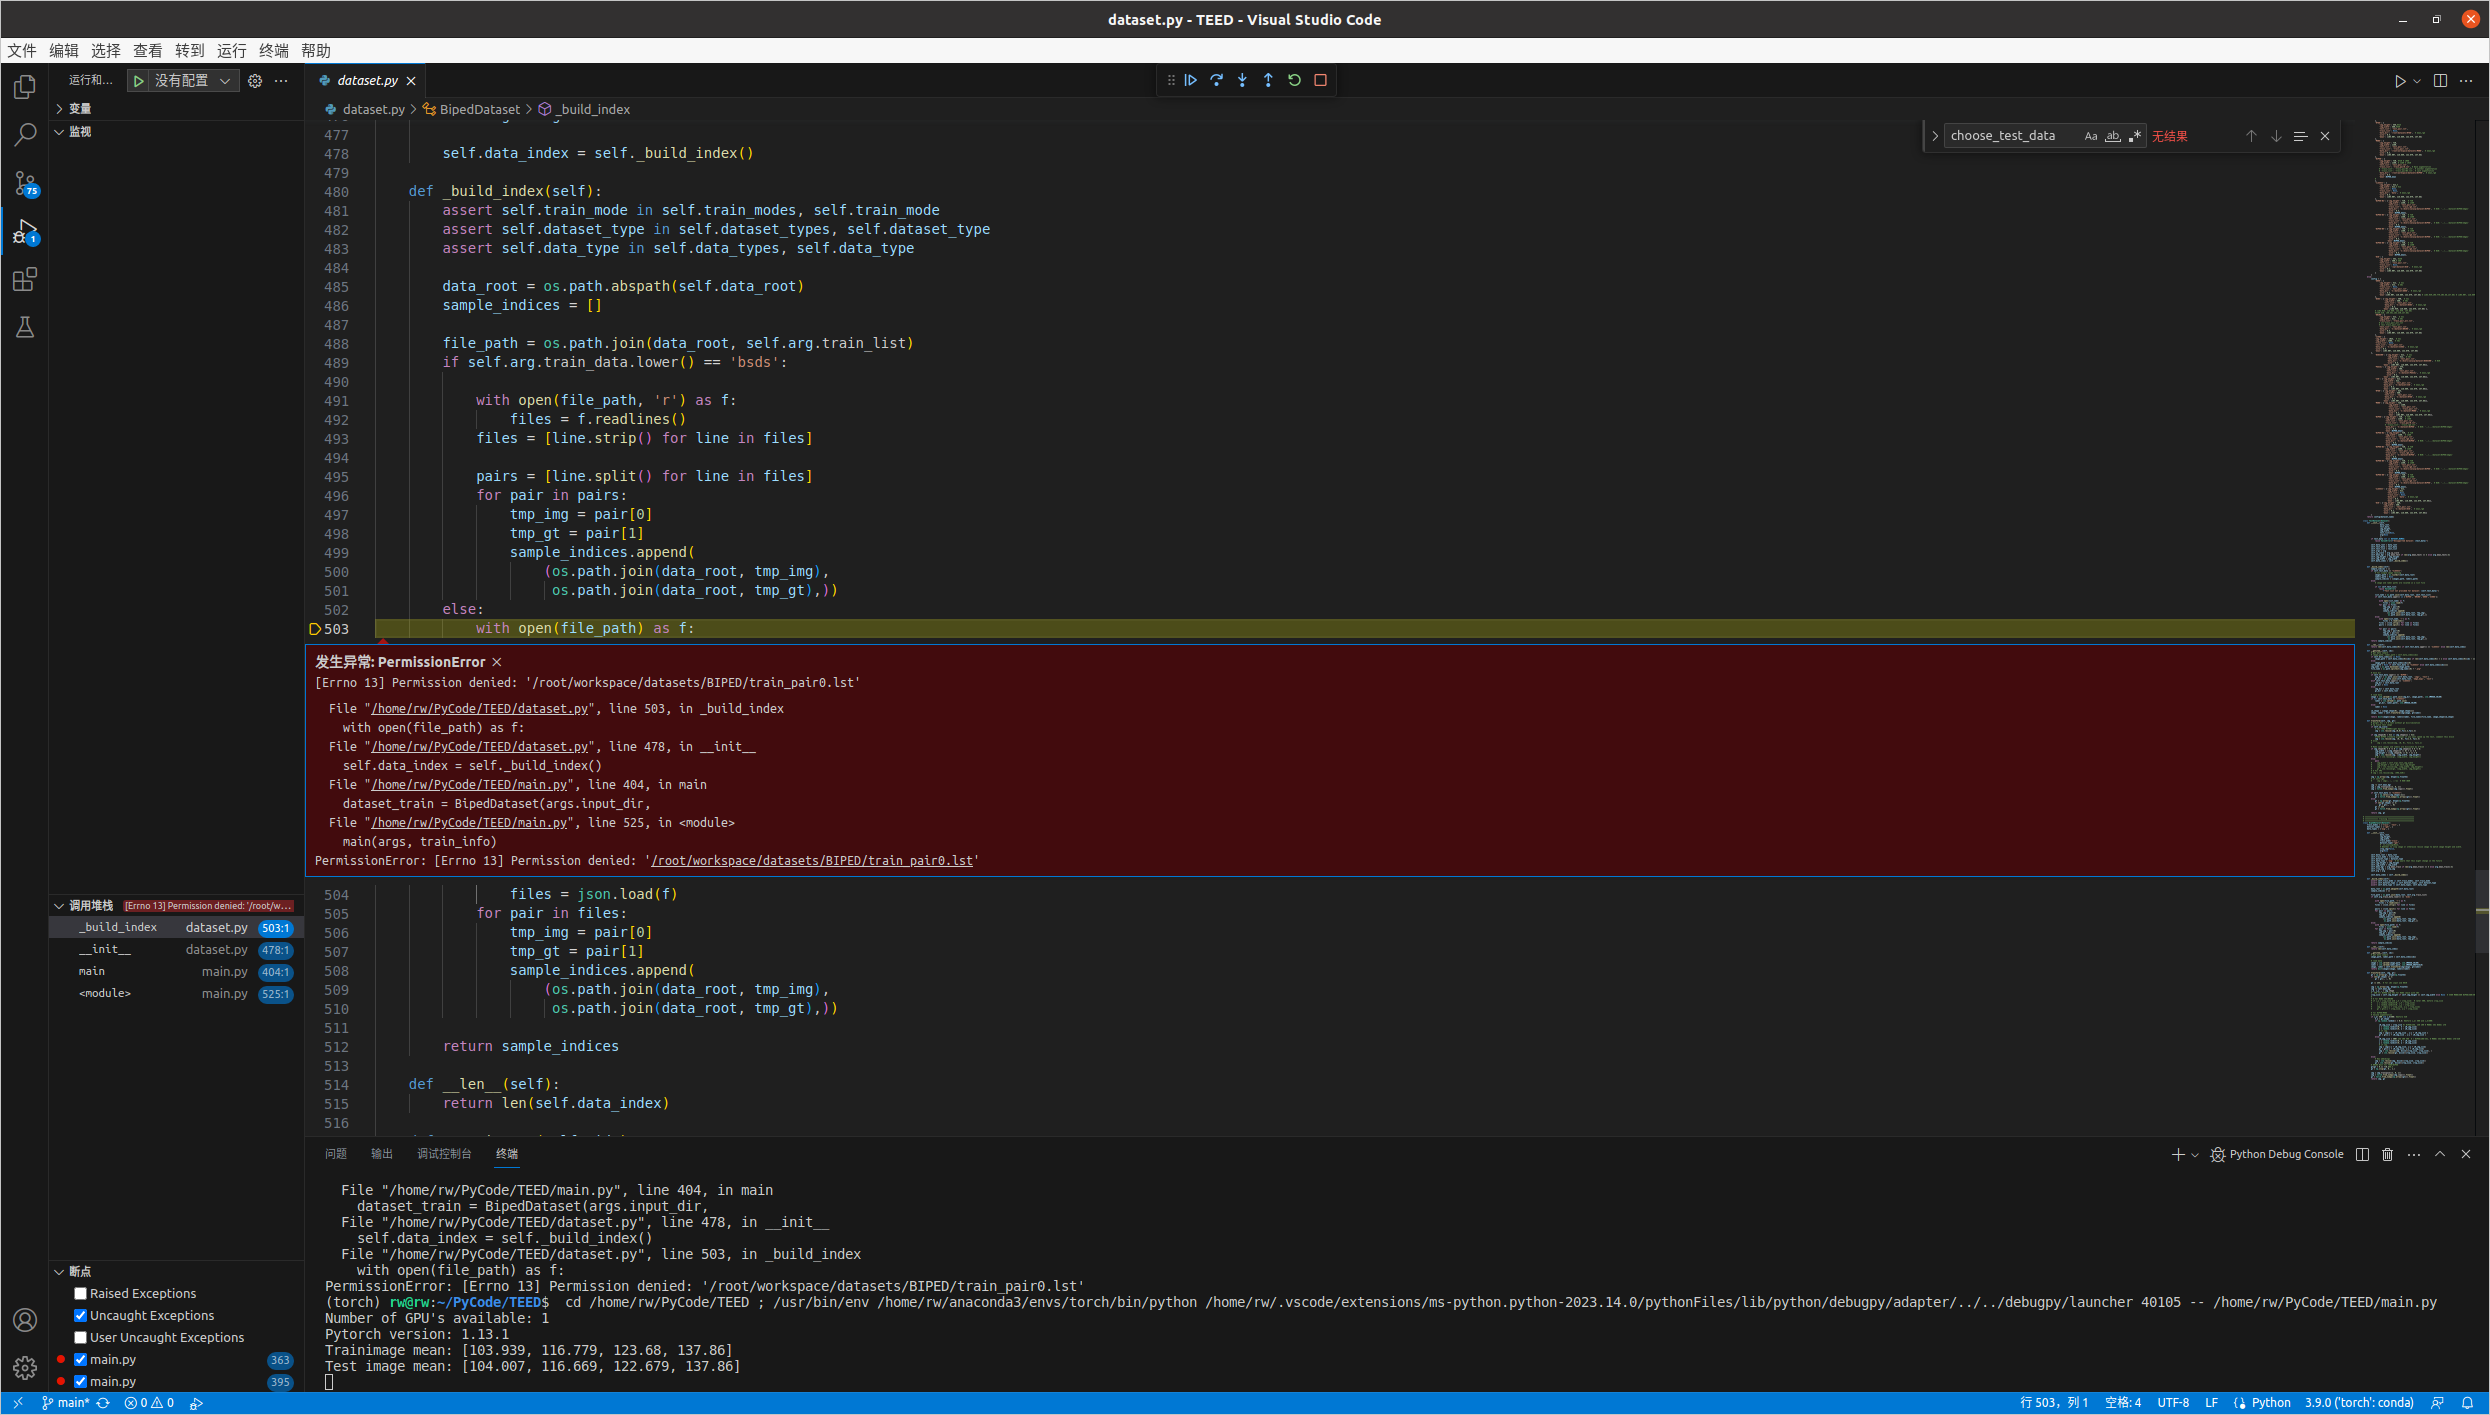2490x1415 pixels.
Task: Open the Explorer view in the activity bar
Action: pyautogui.click(x=24, y=87)
